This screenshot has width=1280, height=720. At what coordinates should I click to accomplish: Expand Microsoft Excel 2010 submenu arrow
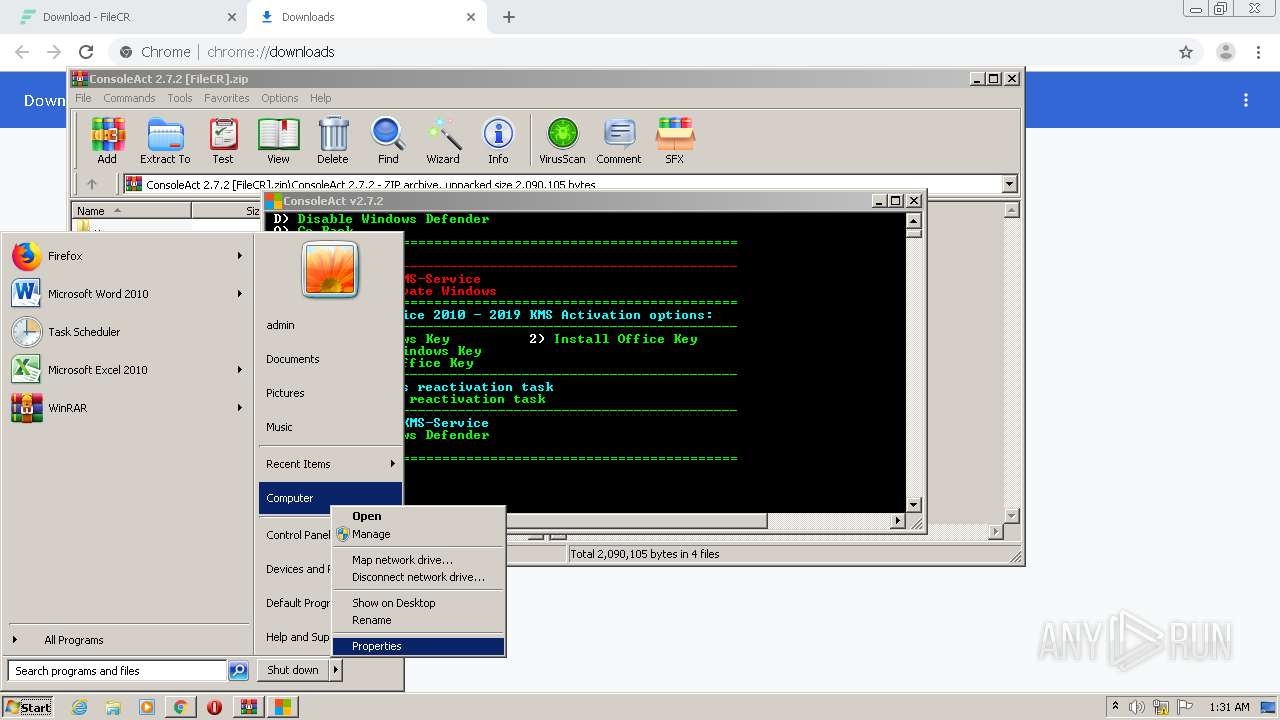(240, 370)
